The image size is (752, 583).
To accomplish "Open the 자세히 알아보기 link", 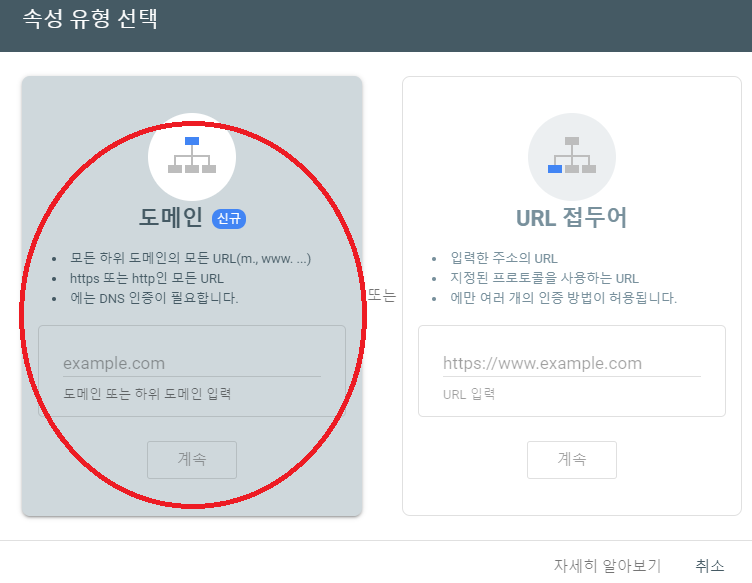I will tap(607, 566).
